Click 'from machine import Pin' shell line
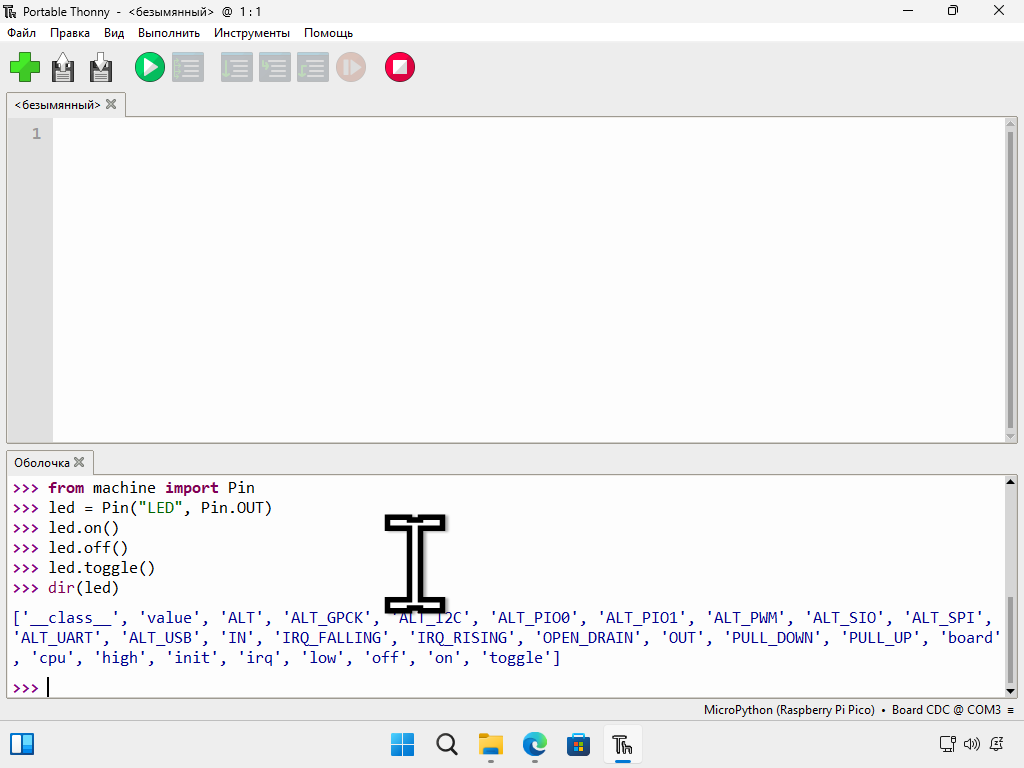Image resolution: width=1024 pixels, height=768 pixels. point(151,488)
